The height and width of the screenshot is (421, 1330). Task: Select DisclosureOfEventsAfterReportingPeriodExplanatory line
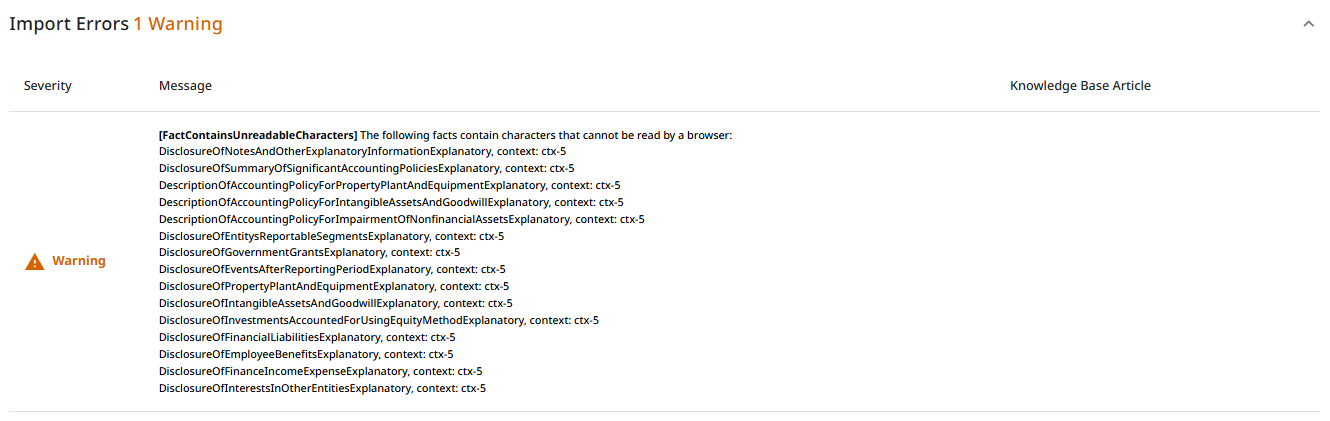point(332,270)
